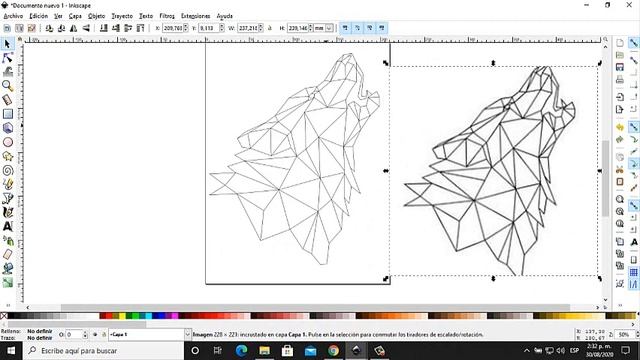This screenshot has height=360, width=640.
Task: Choose the Star polygon tool
Action: [x=7, y=156]
